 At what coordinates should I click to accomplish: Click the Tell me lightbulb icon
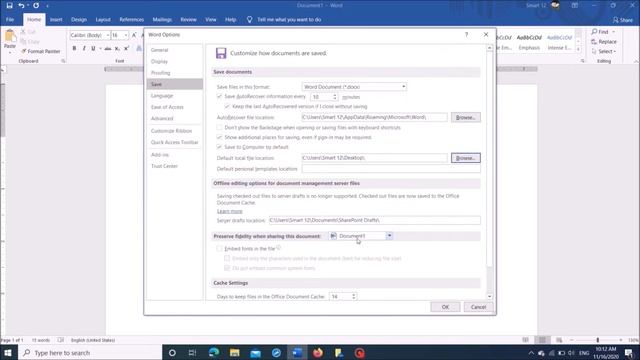[x=249, y=19]
